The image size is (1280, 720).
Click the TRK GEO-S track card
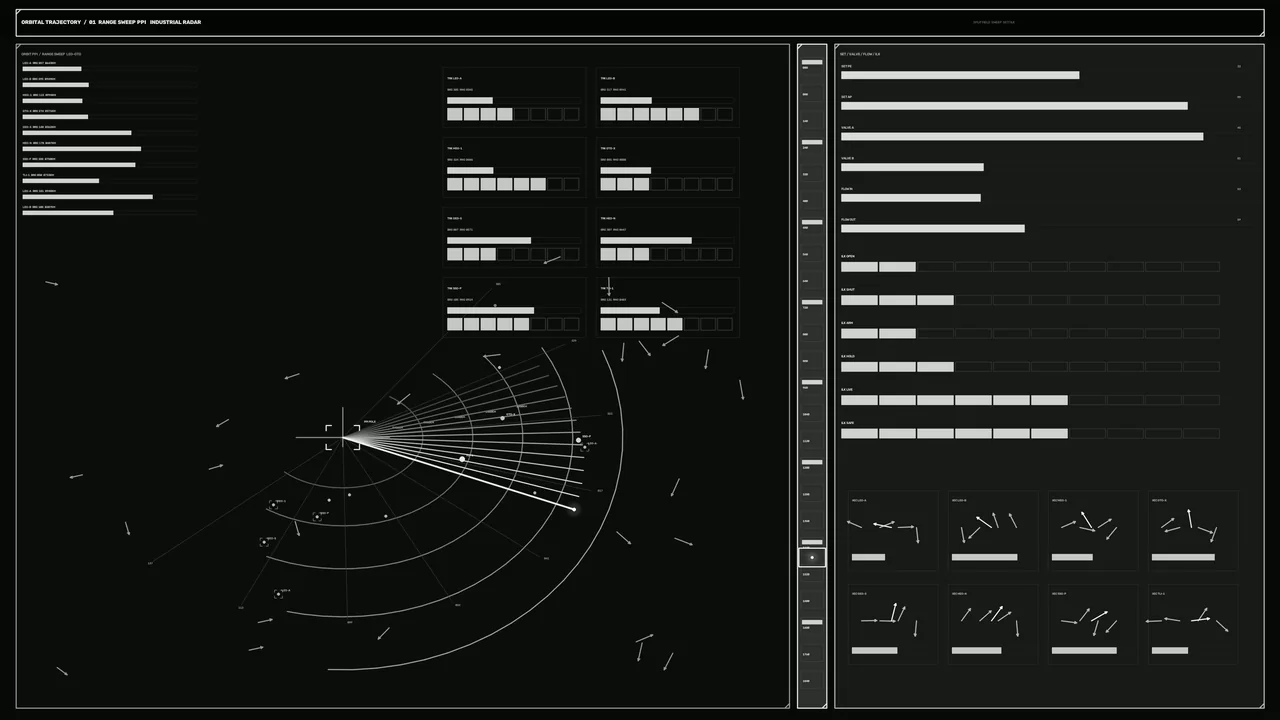click(514, 237)
